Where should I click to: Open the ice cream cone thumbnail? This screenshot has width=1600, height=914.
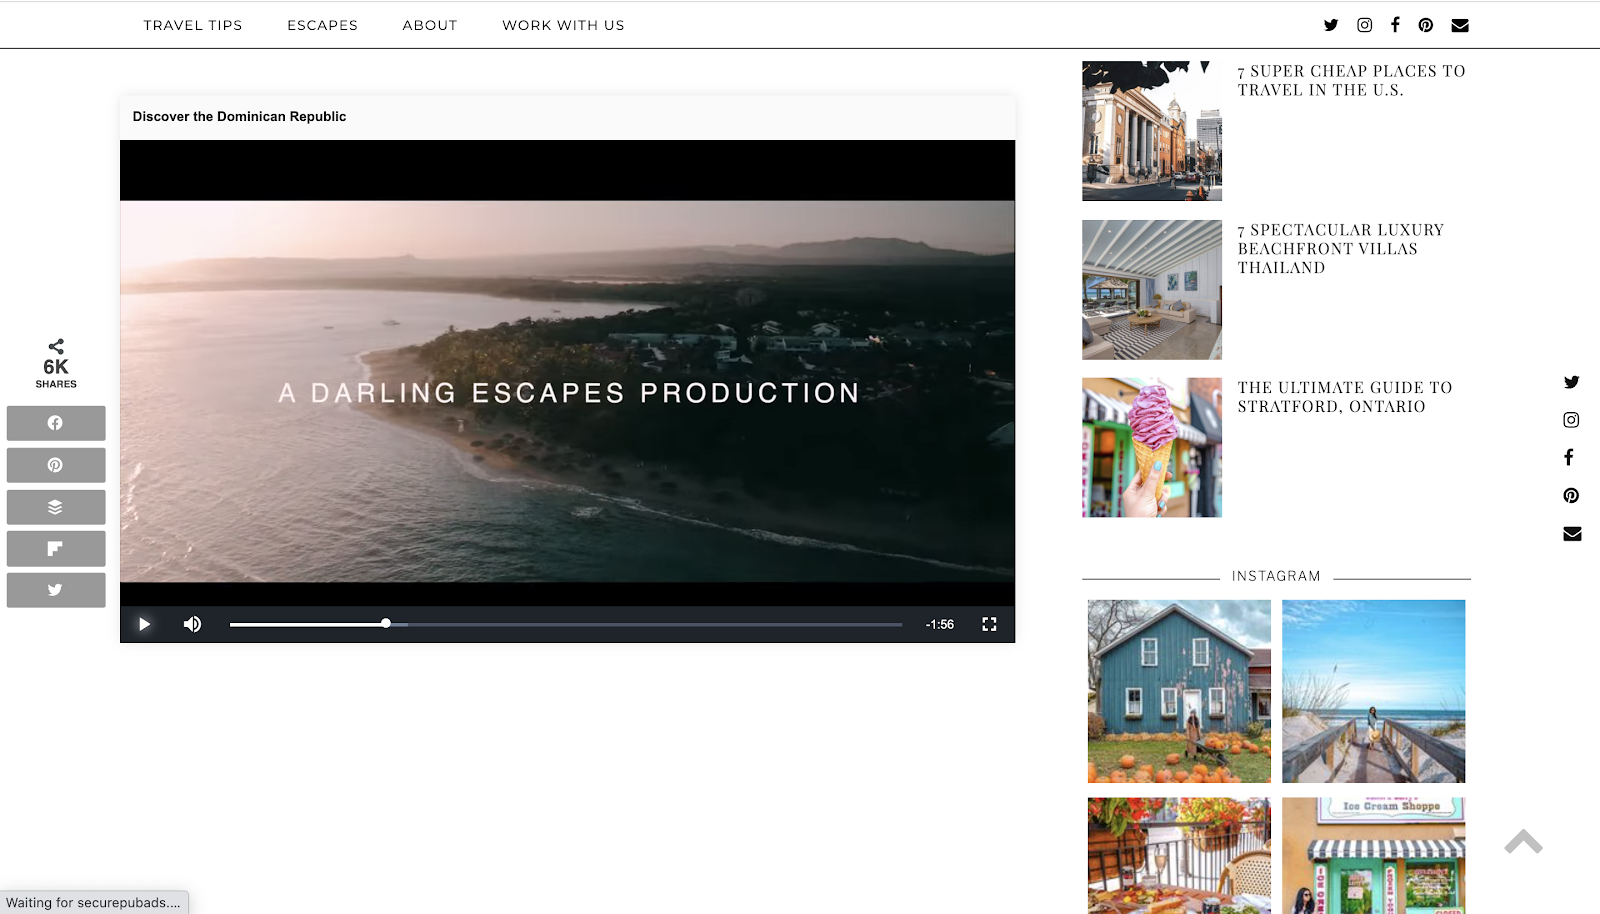point(1152,448)
